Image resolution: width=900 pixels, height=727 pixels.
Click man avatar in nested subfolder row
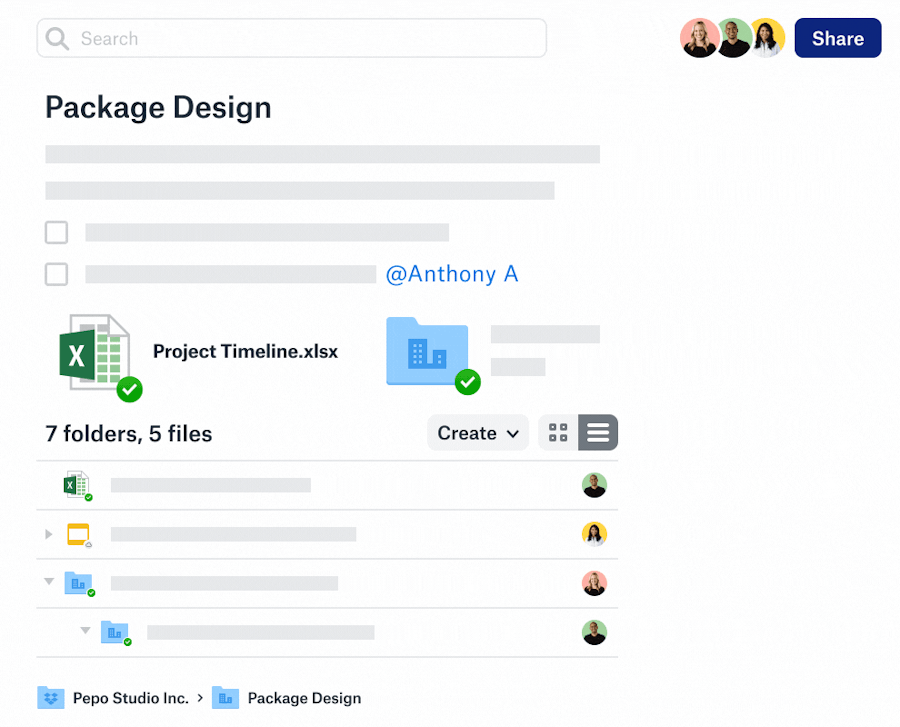594,632
